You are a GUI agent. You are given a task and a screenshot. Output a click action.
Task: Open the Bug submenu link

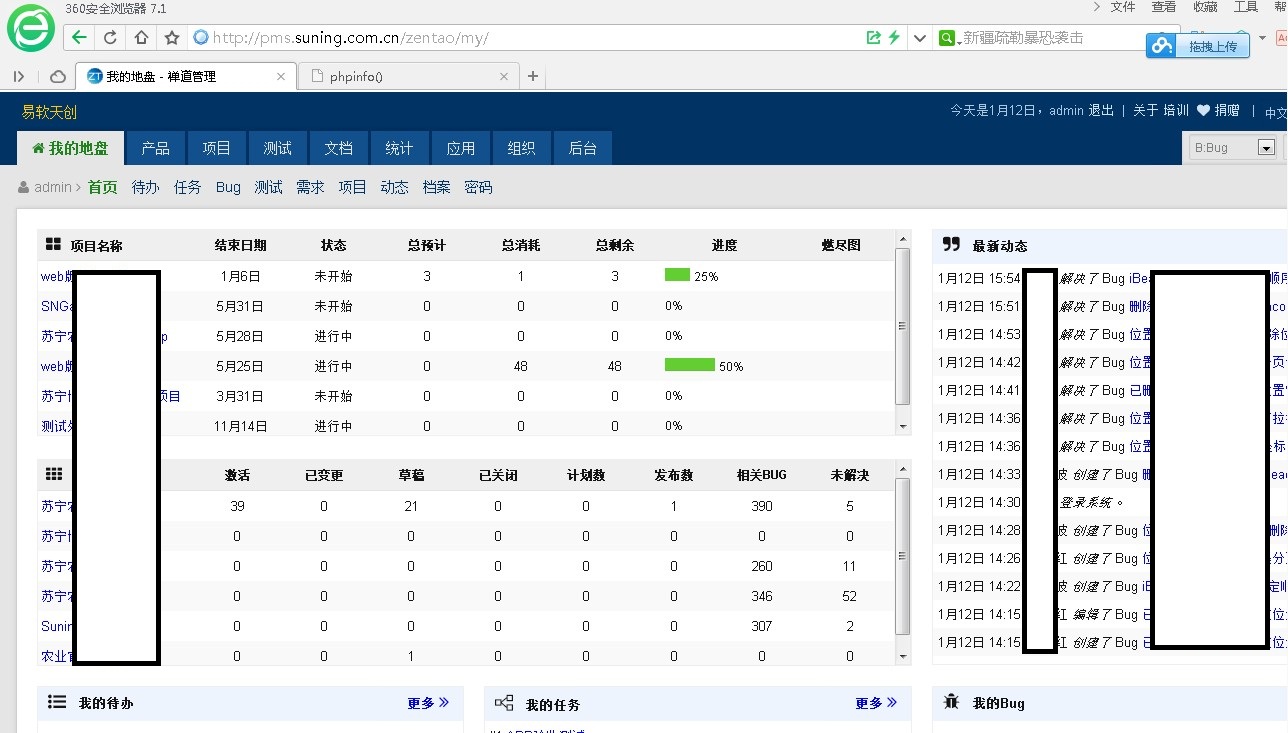[228, 187]
